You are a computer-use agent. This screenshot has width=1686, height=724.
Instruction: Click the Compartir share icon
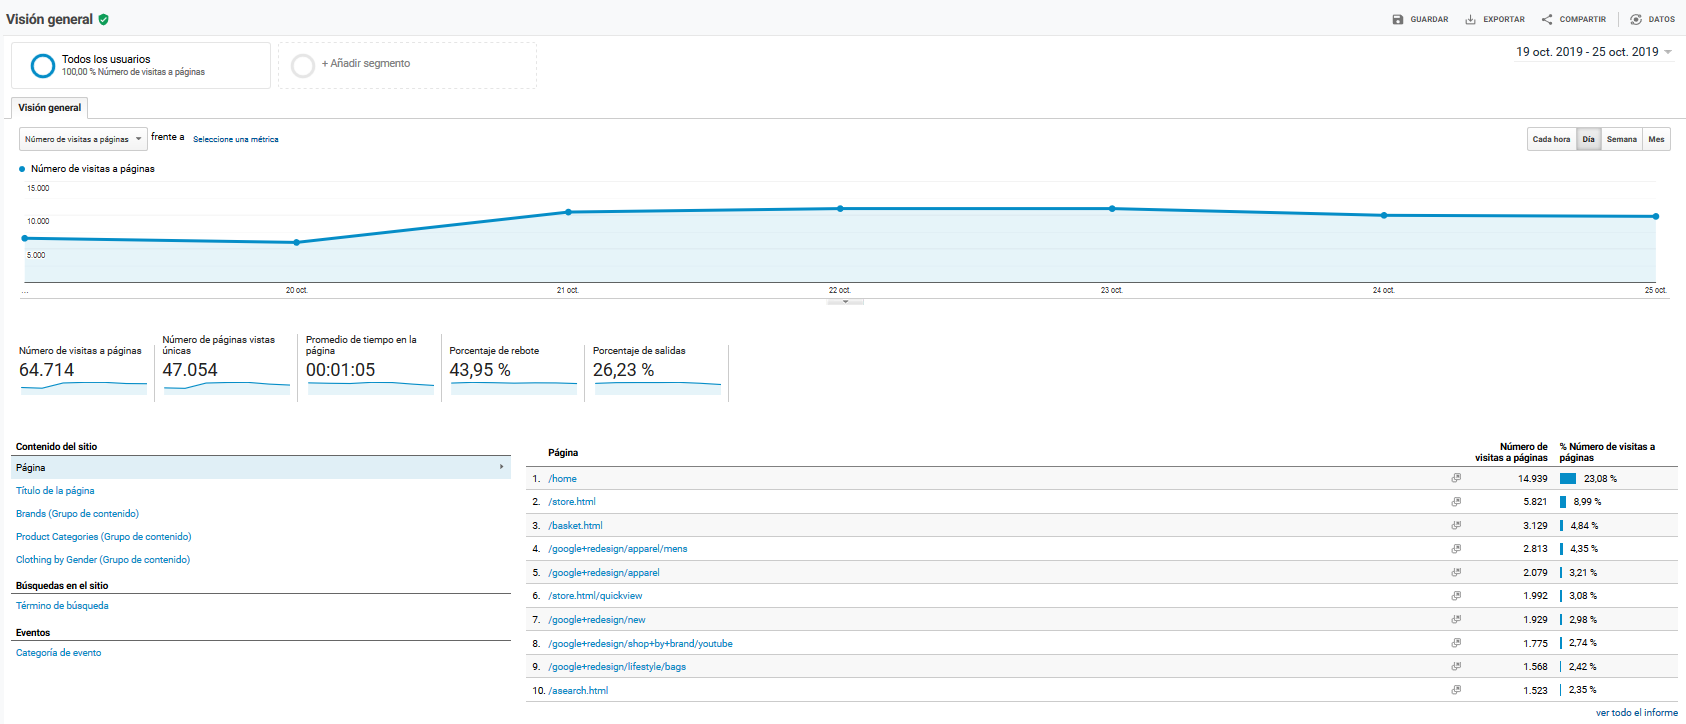click(1547, 19)
